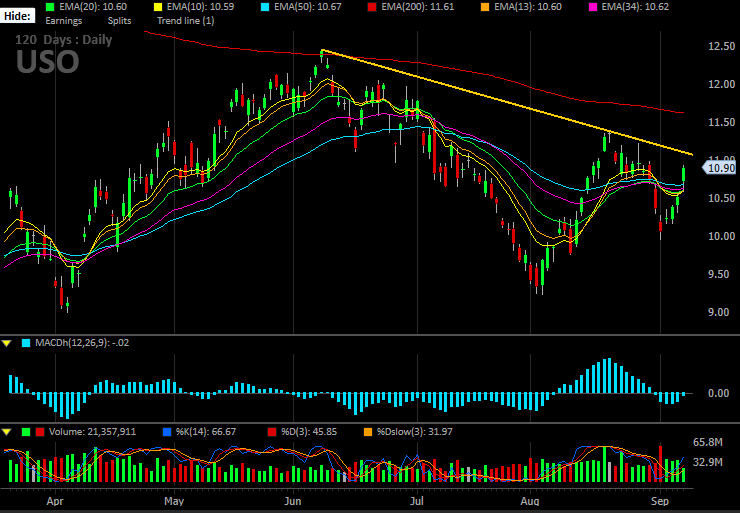
Task: Click the cyan MACDh color swatch
Action: pos(26,343)
